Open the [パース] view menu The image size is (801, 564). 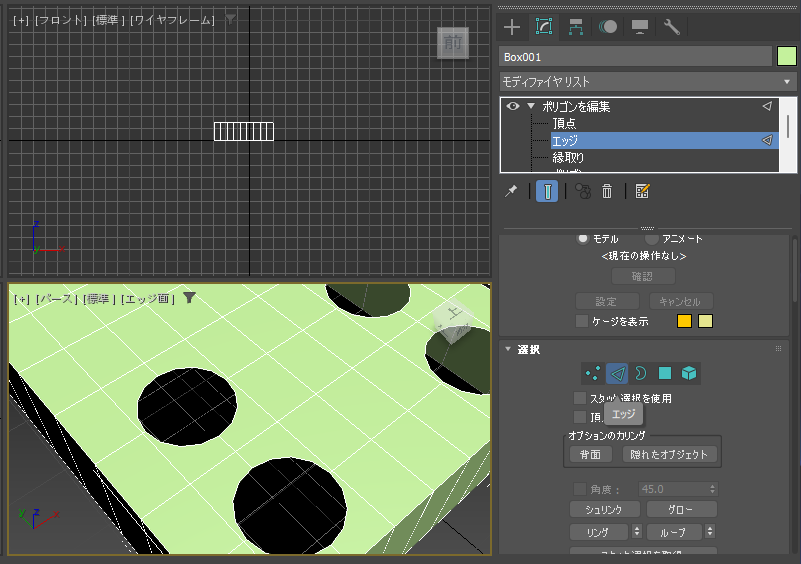pos(56,299)
